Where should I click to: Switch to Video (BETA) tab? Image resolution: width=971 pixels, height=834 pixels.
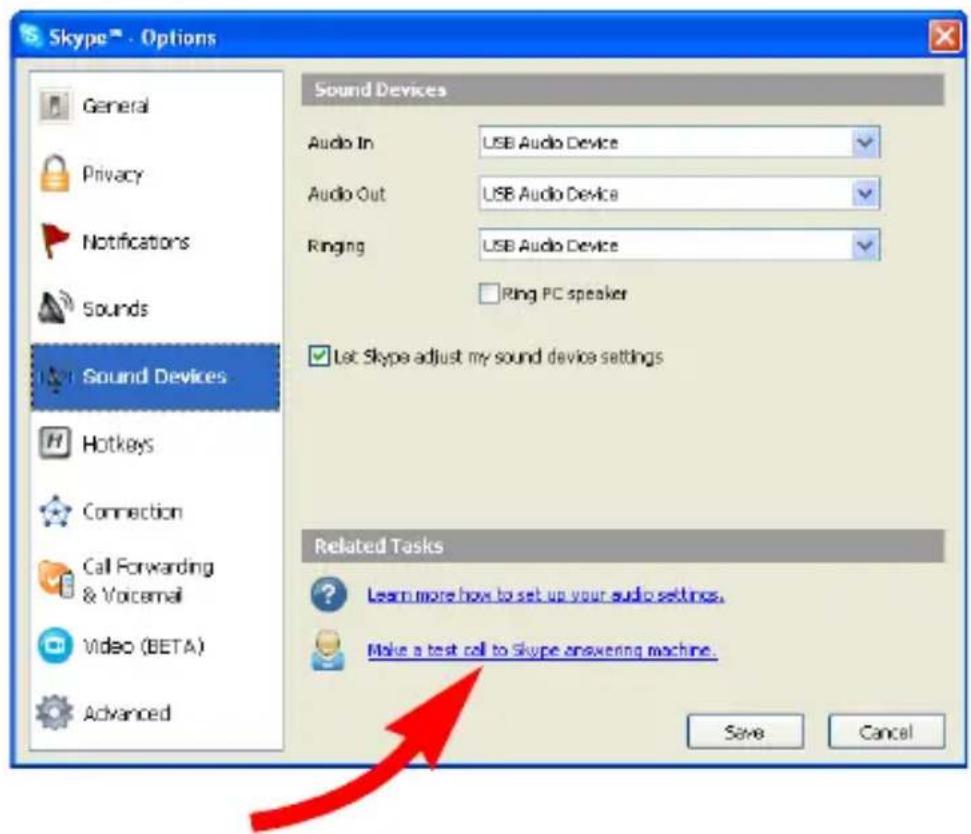click(156, 646)
